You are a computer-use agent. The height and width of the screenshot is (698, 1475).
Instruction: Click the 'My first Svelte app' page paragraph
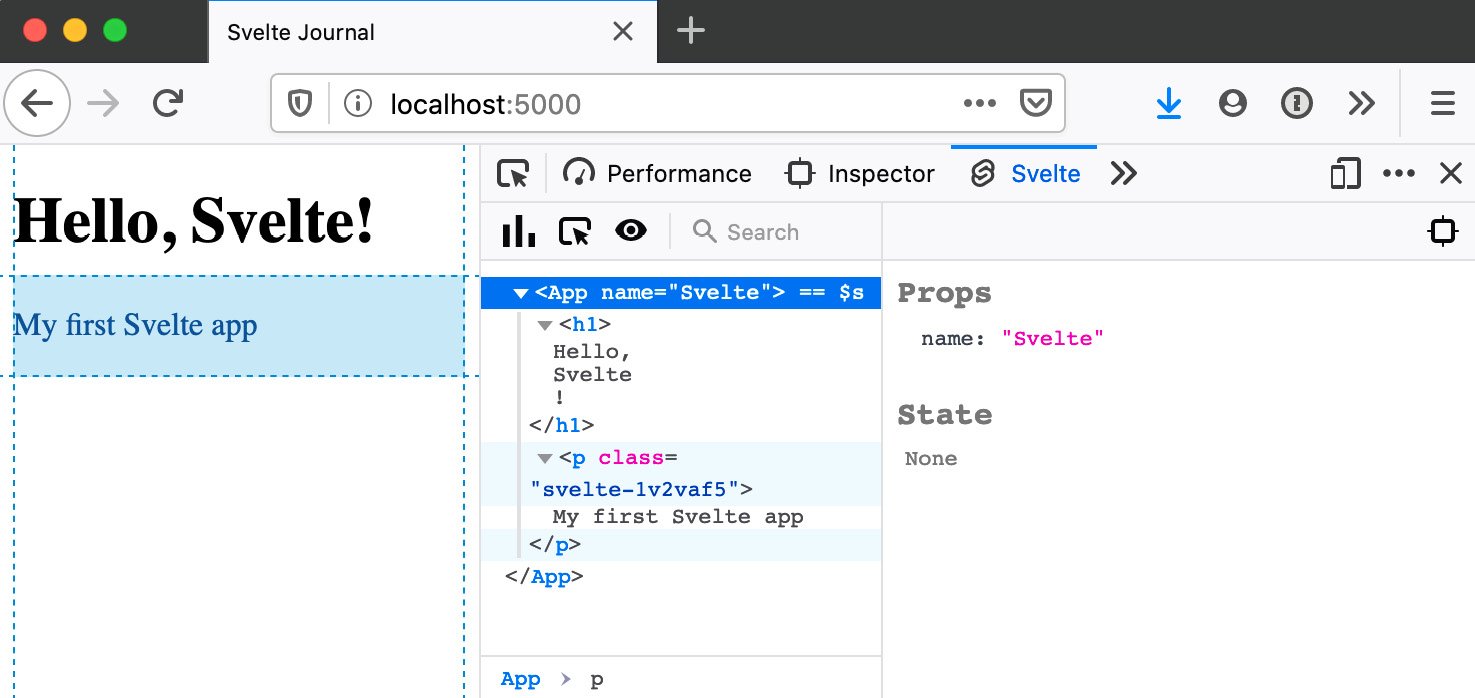point(136,325)
